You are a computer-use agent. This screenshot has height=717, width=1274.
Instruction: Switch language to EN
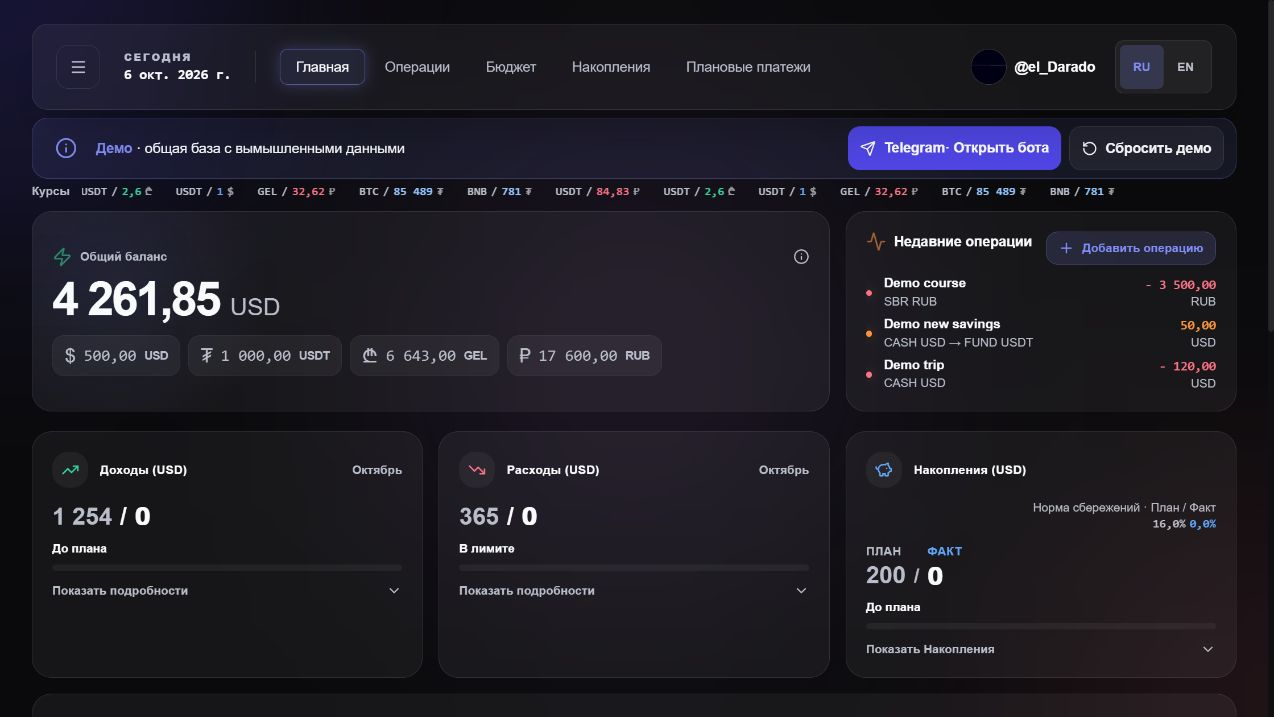pyautogui.click(x=1185, y=67)
